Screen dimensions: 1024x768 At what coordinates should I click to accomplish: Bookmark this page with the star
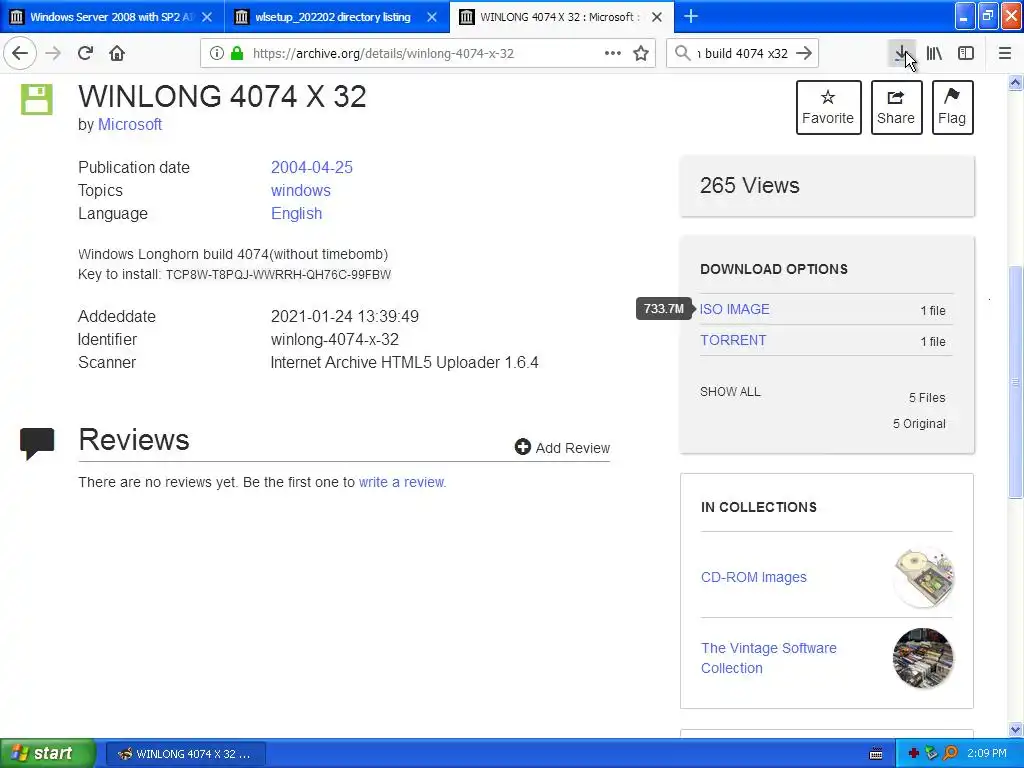pyautogui.click(x=641, y=54)
